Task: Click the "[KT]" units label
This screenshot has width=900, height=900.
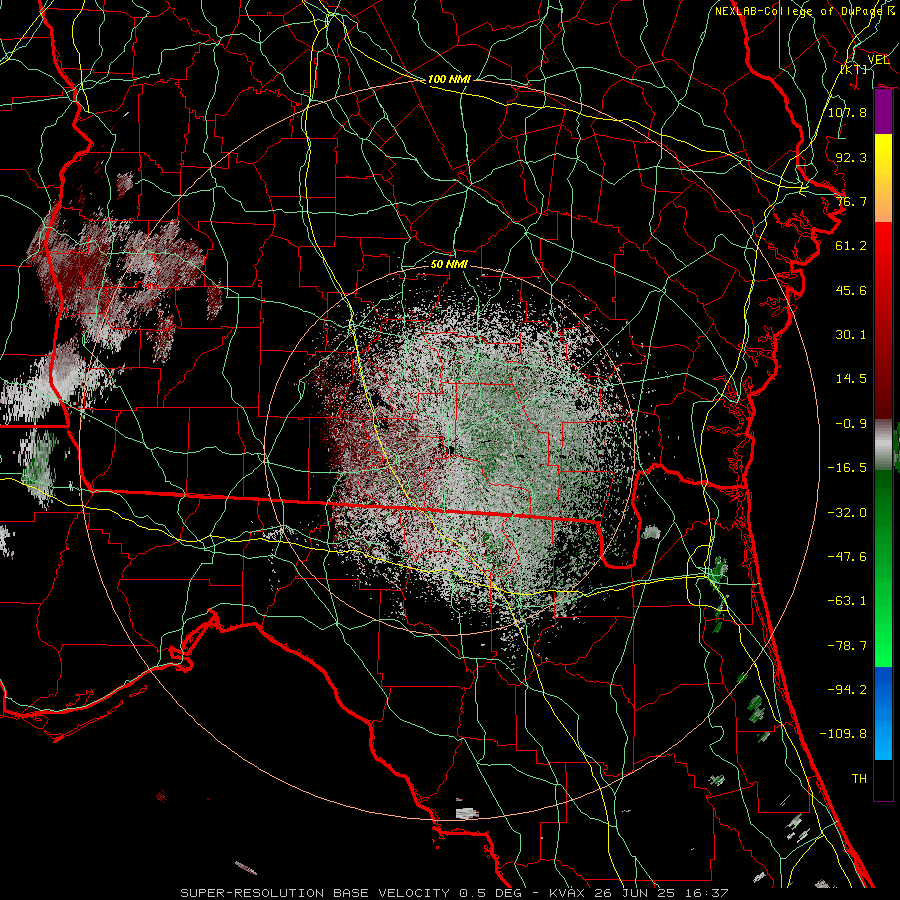Action: click(x=854, y=69)
